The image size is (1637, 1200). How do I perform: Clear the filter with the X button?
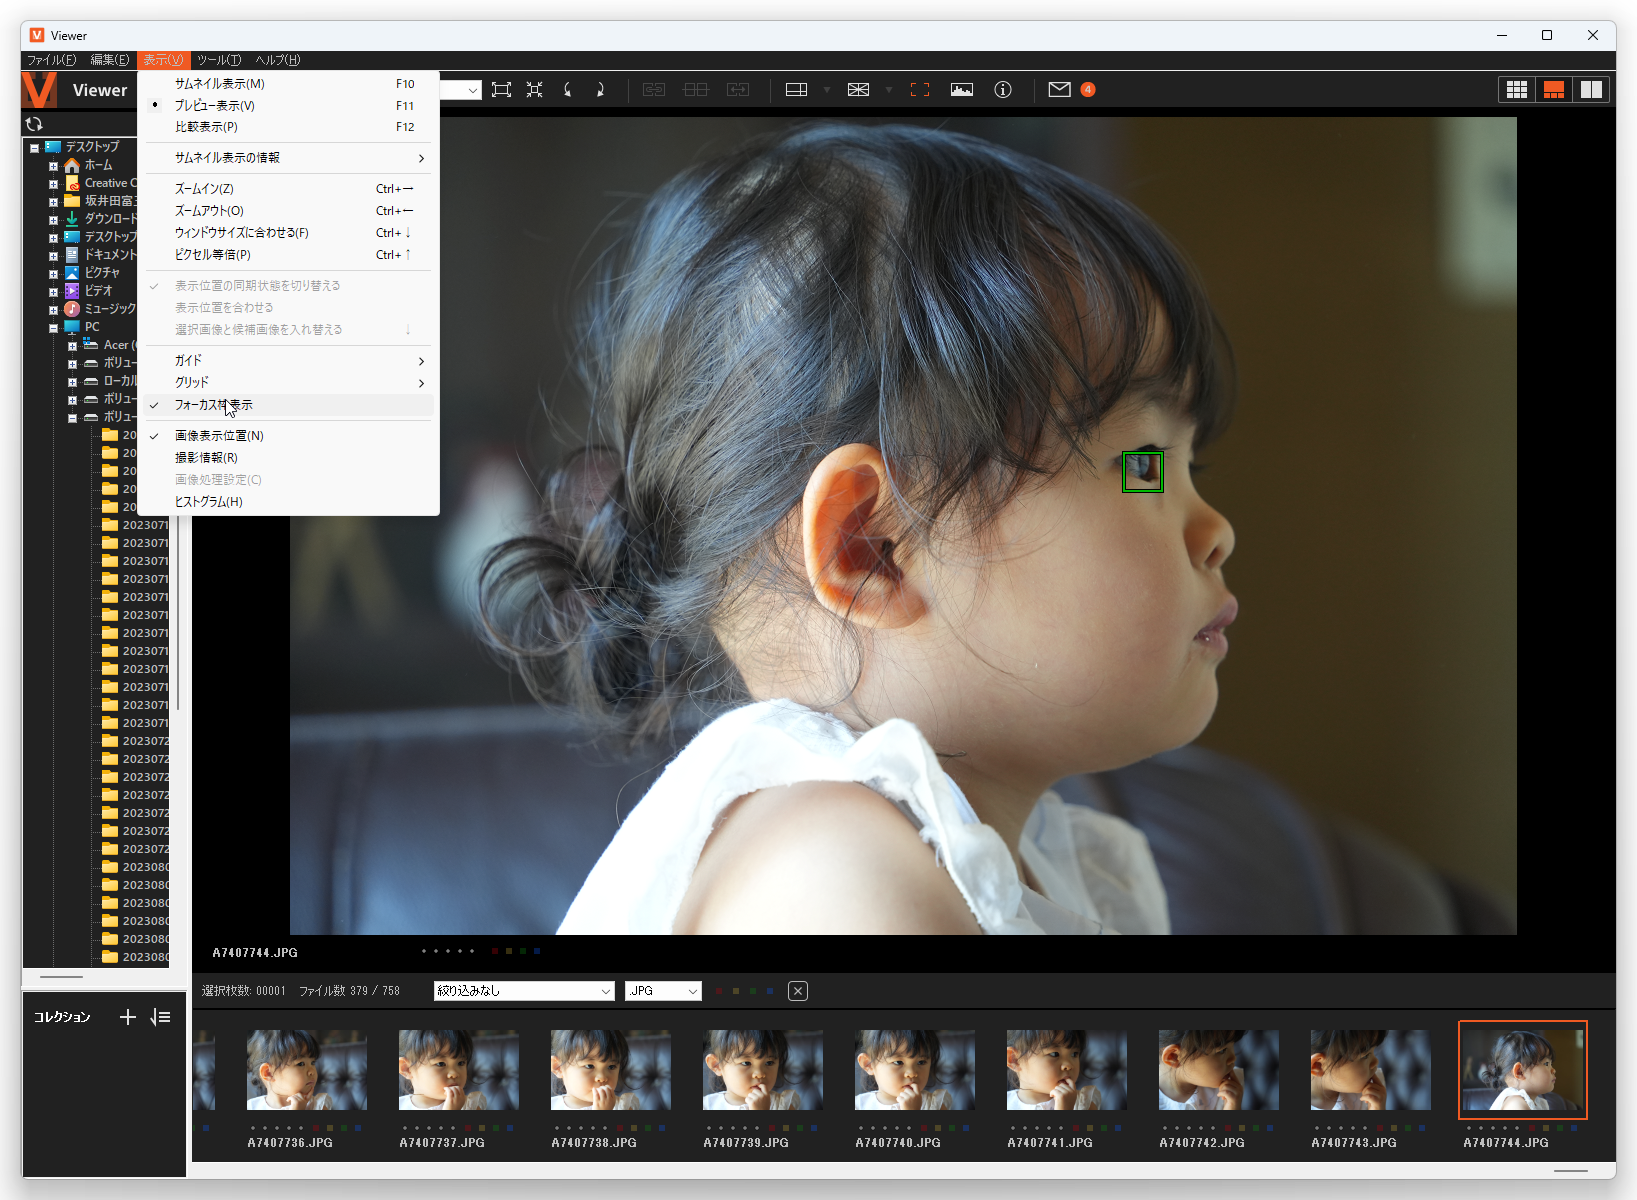point(797,991)
